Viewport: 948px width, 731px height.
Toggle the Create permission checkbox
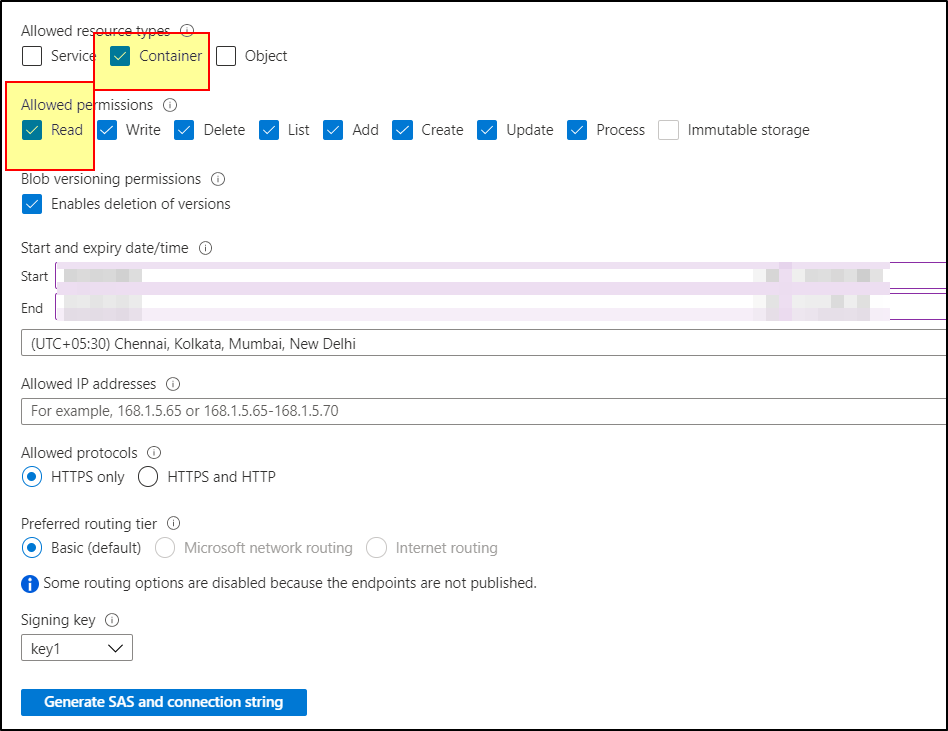(402, 130)
